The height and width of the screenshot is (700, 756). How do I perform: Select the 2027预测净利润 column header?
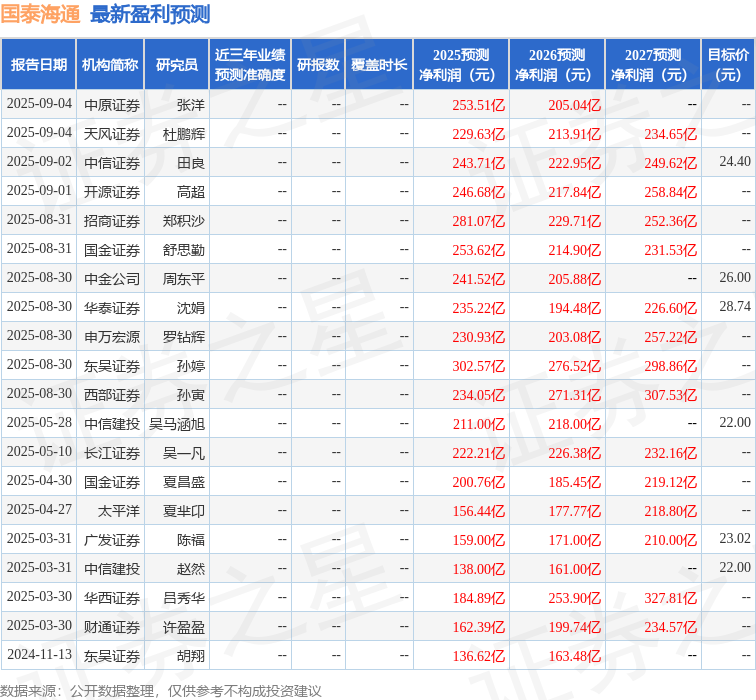[653, 65]
